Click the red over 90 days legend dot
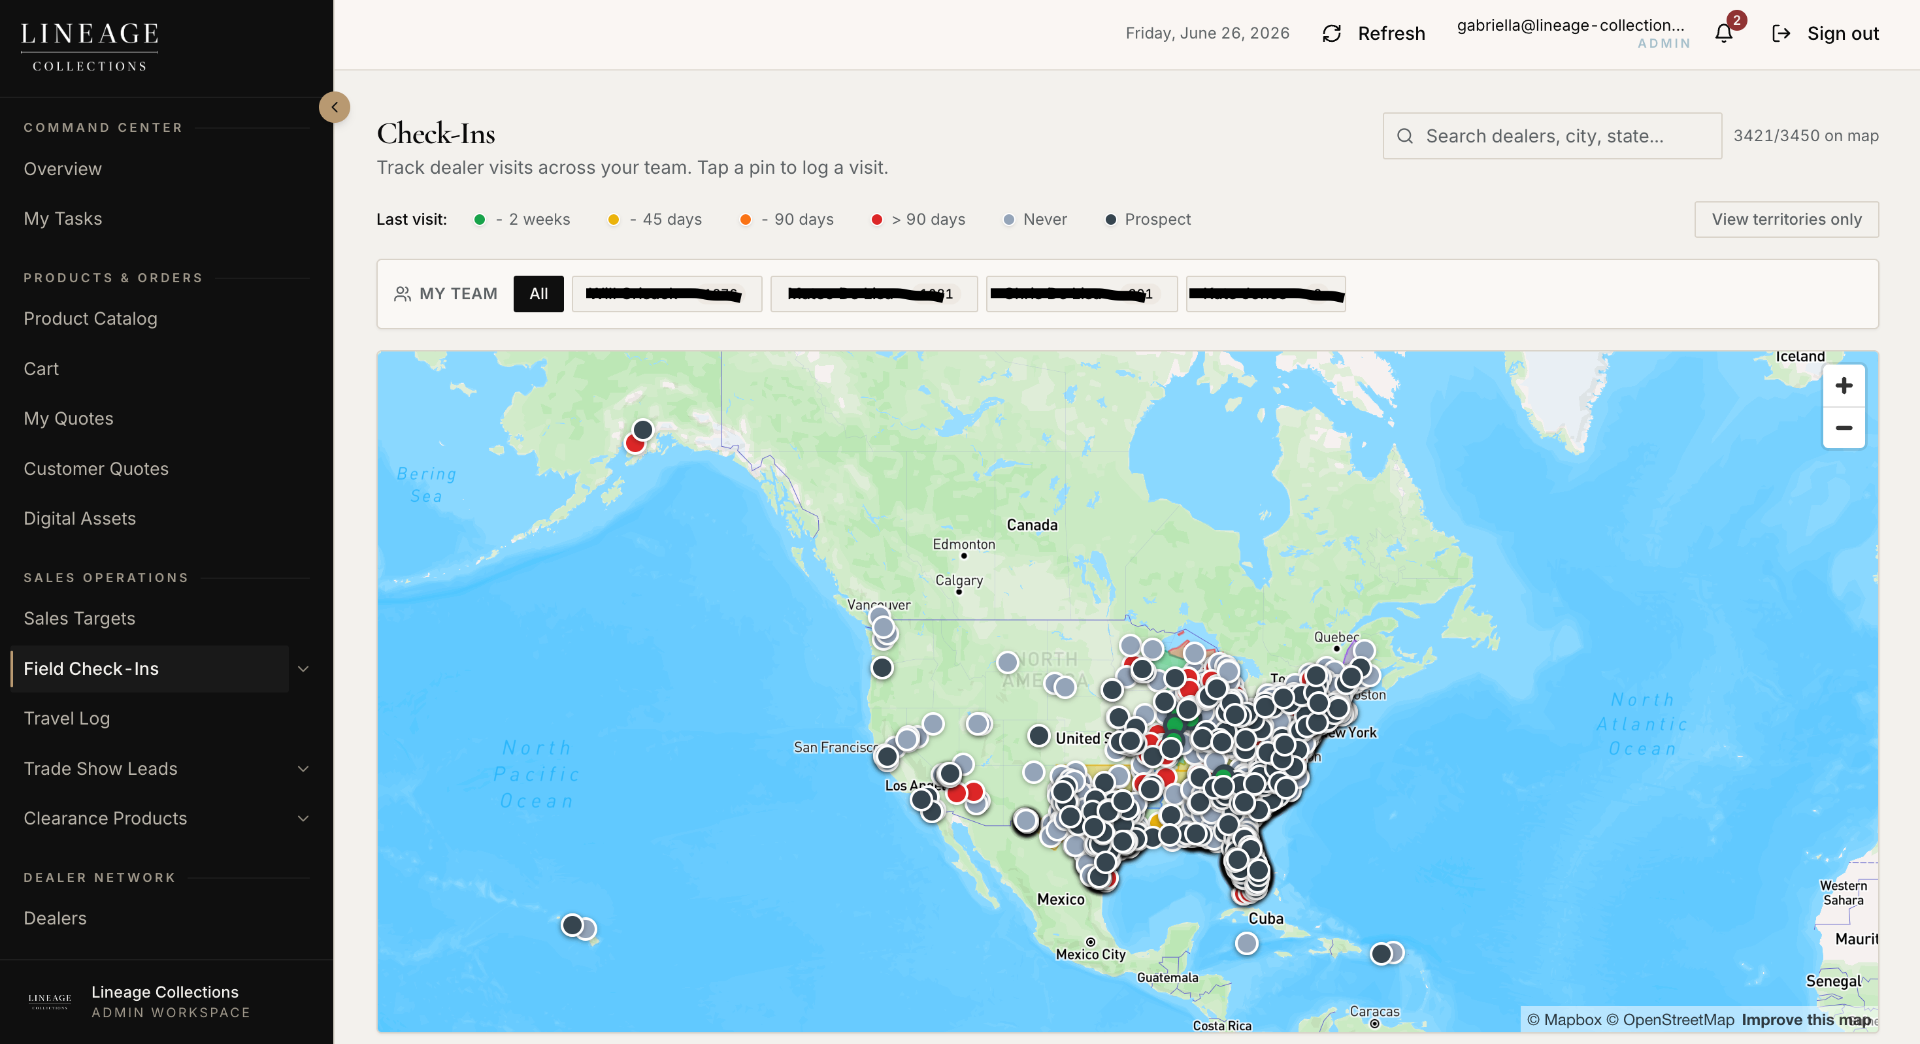The height and width of the screenshot is (1044, 1920). (876, 220)
